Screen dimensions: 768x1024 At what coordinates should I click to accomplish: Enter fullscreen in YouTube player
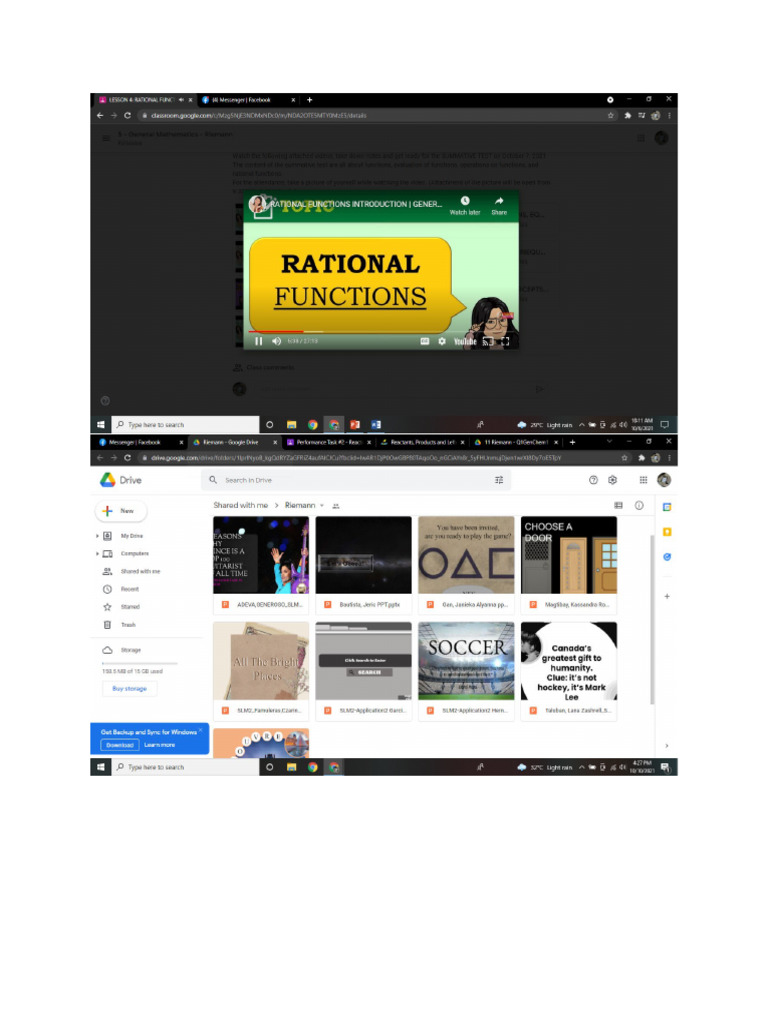point(505,341)
